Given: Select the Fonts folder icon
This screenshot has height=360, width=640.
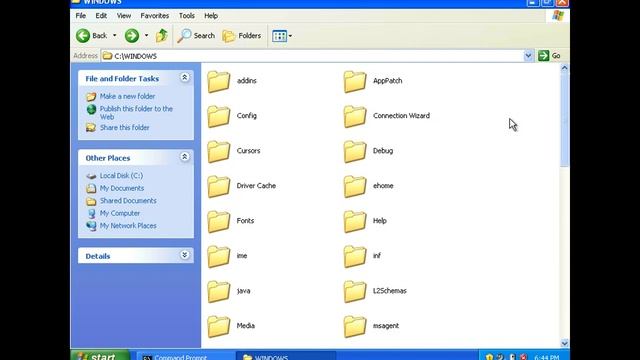Looking at the screenshot, I should (x=219, y=222).
